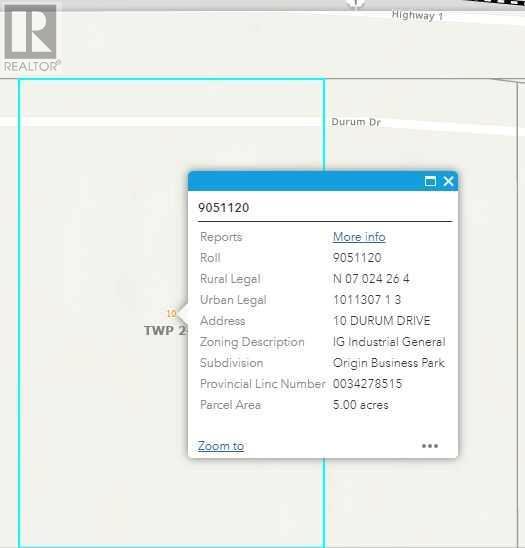Click the Highway 1 map label
The image size is (525, 548).
(417, 15)
